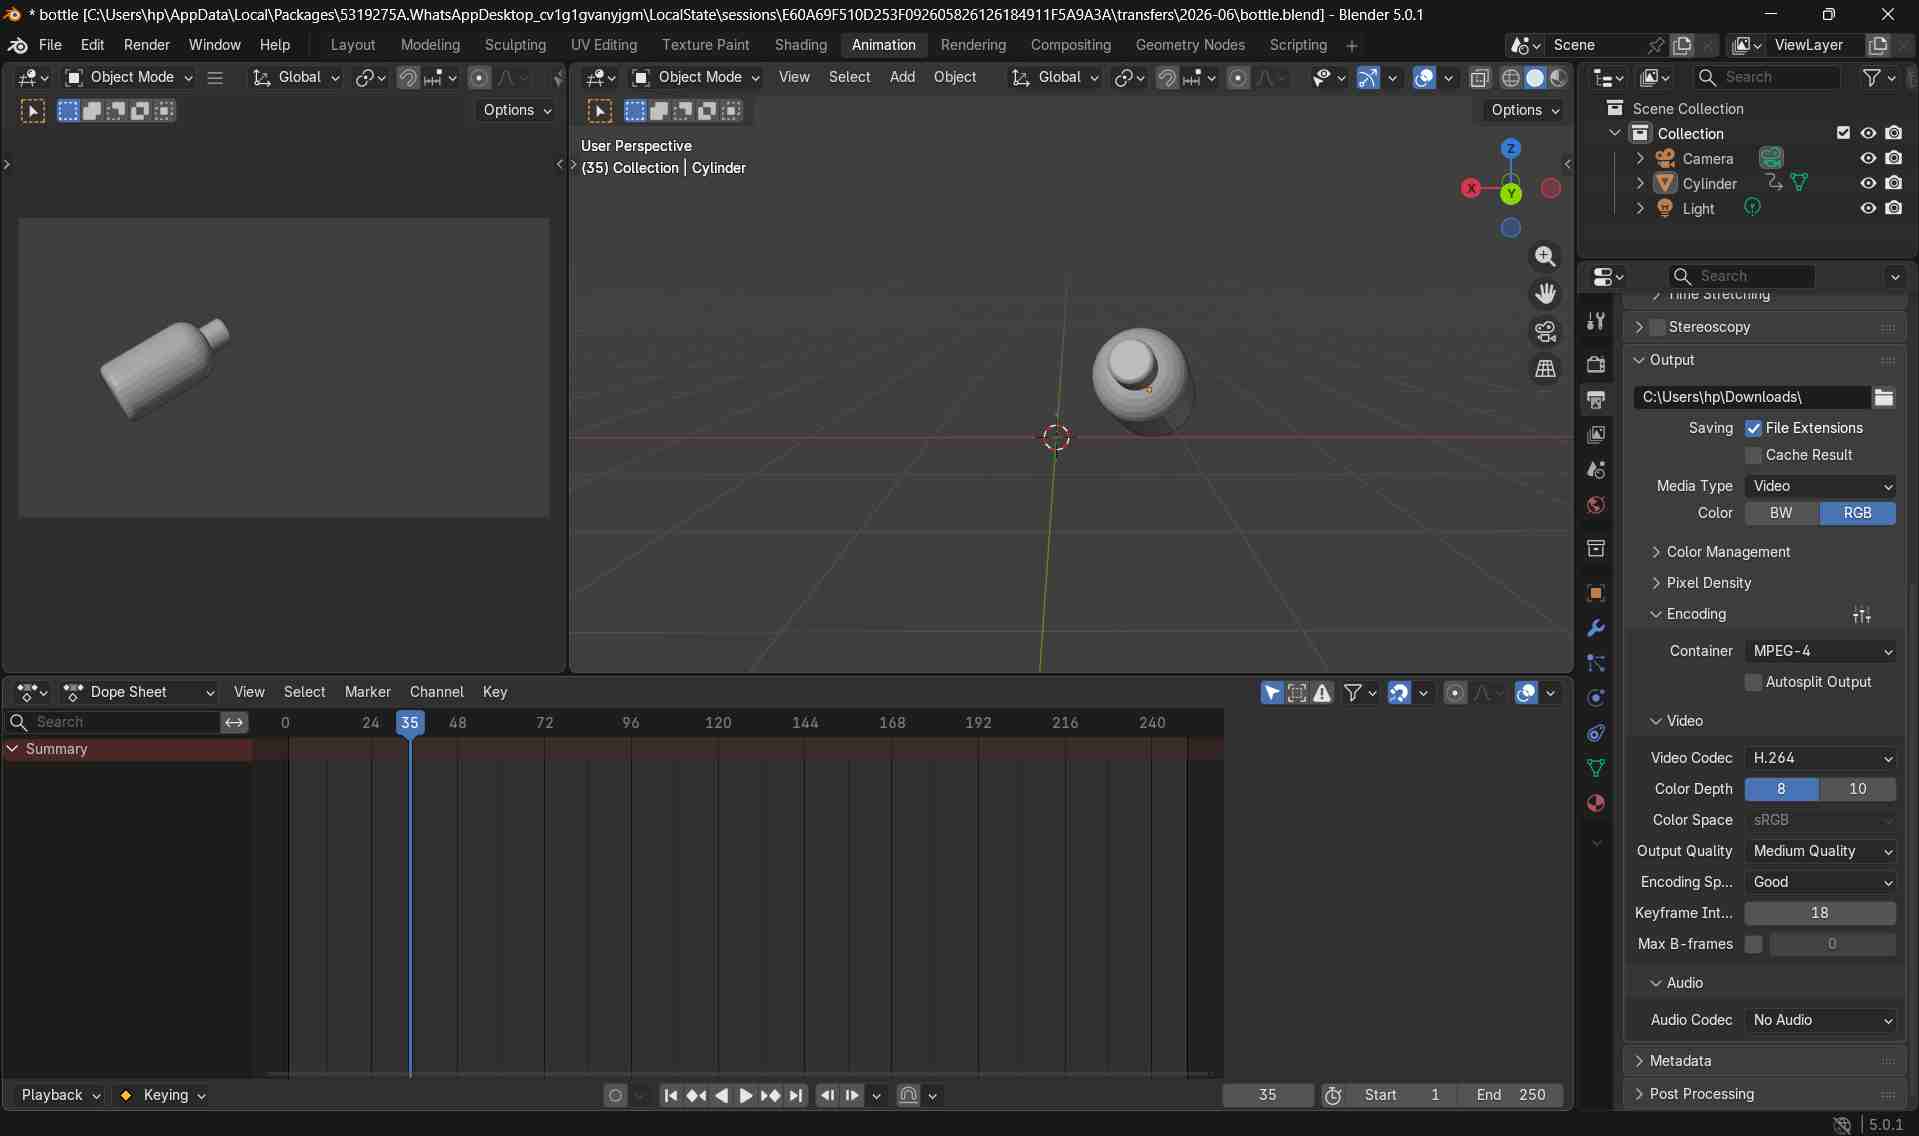
Task: Open the Render menu
Action: [x=146, y=45]
